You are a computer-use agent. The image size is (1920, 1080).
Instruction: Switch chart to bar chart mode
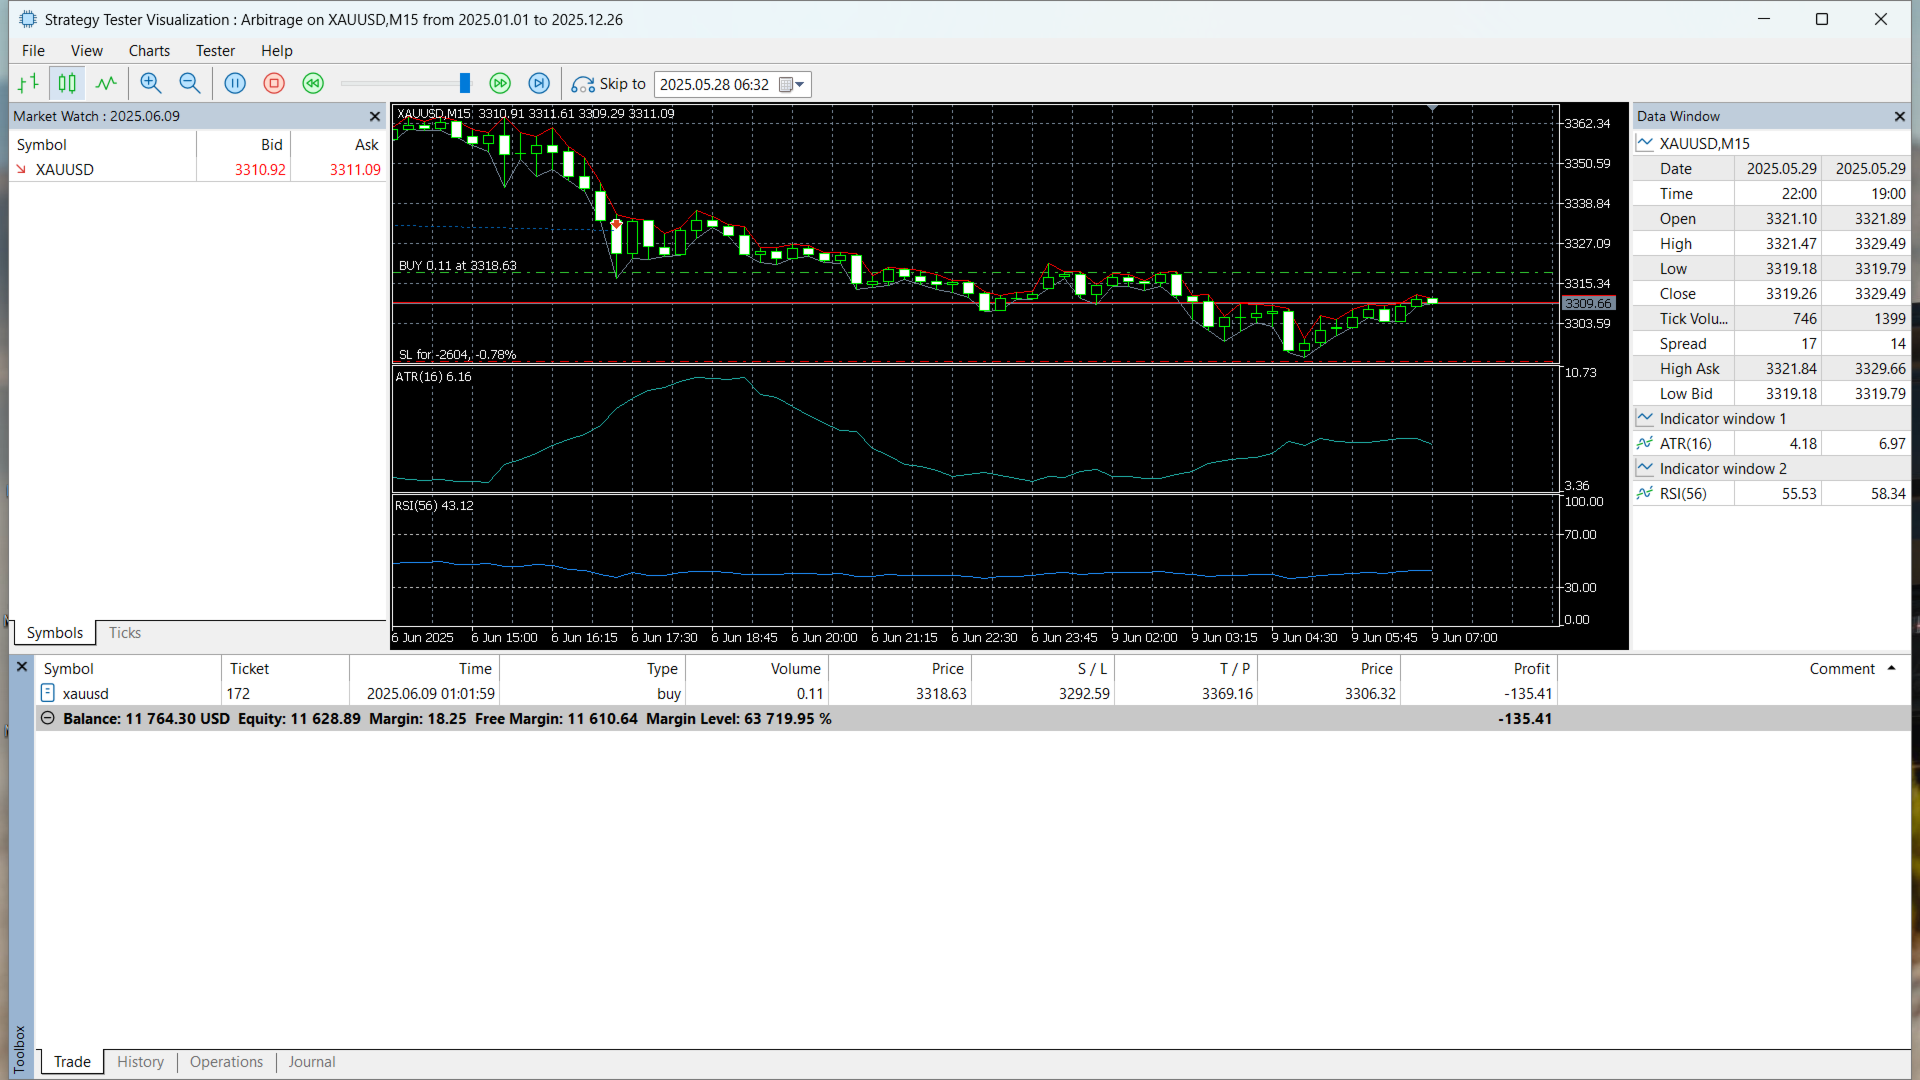click(x=28, y=84)
